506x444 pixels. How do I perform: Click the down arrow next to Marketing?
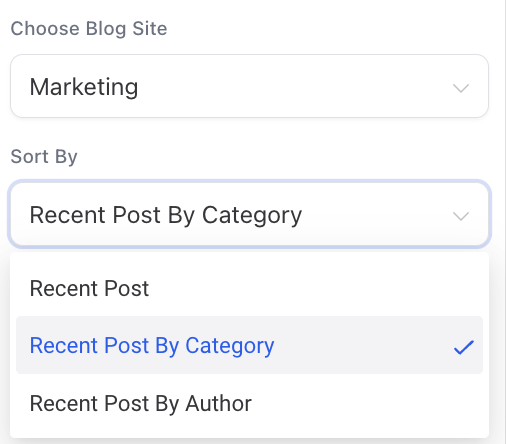(x=461, y=88)
